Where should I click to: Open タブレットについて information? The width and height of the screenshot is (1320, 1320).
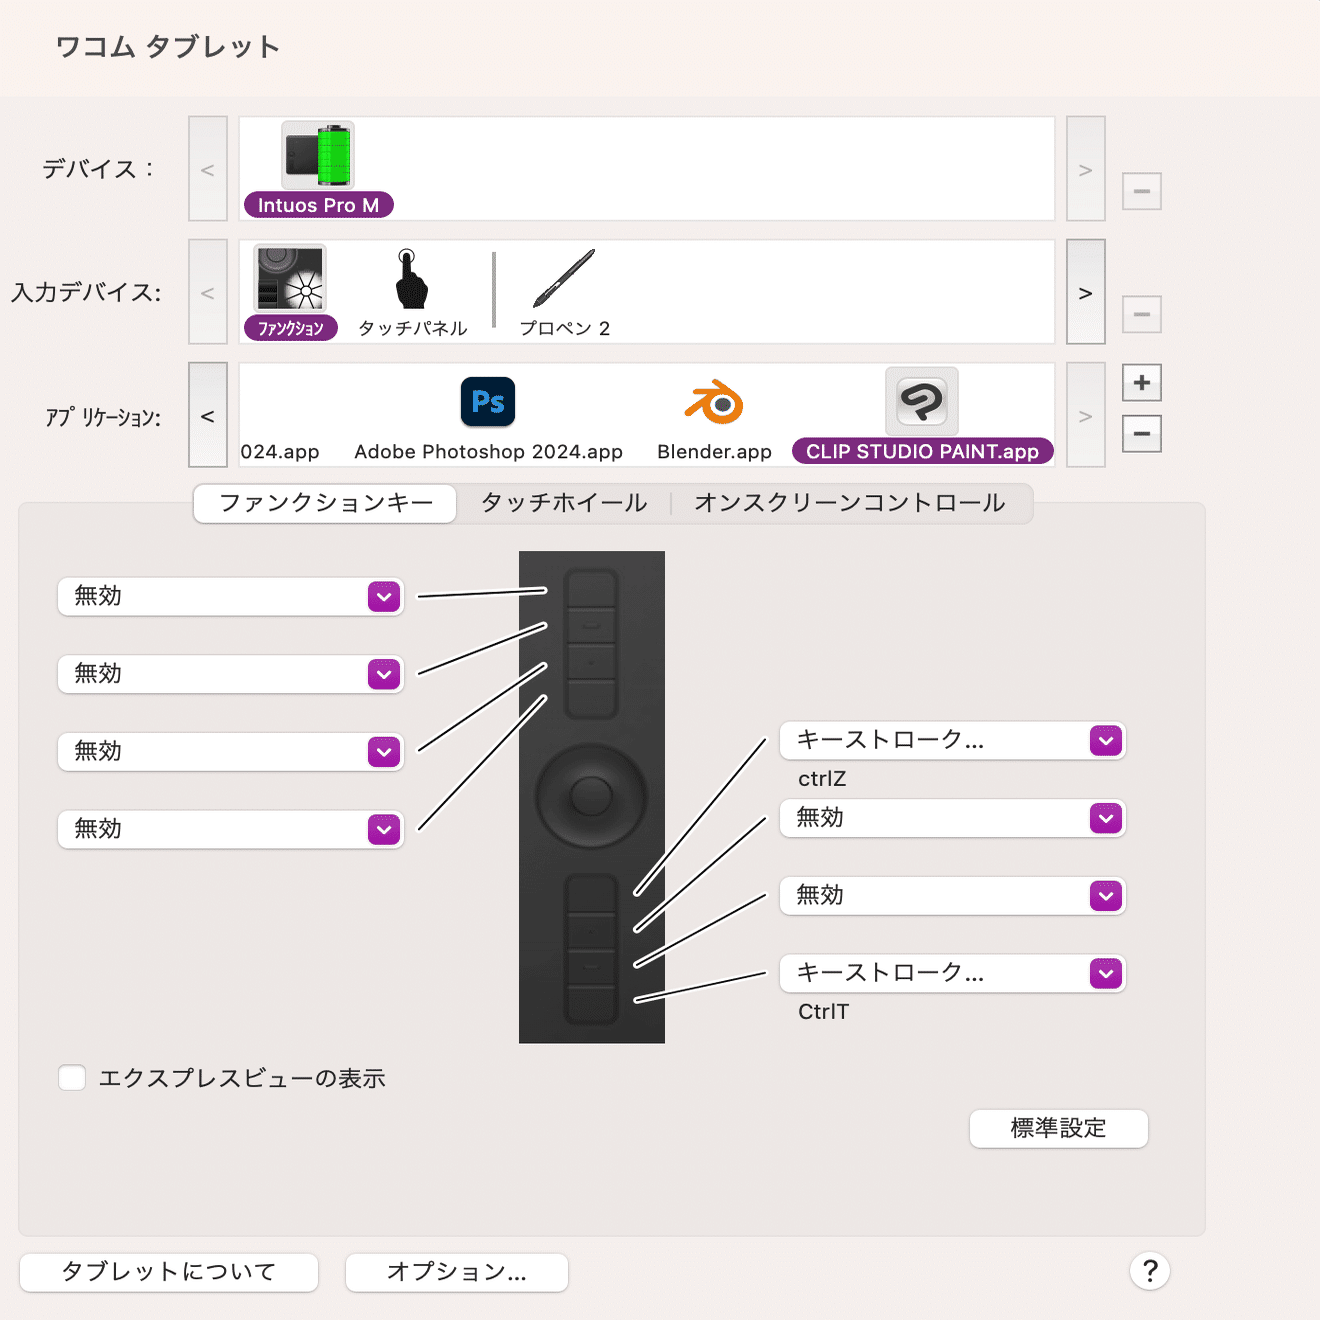click(x=168, y=1271)
